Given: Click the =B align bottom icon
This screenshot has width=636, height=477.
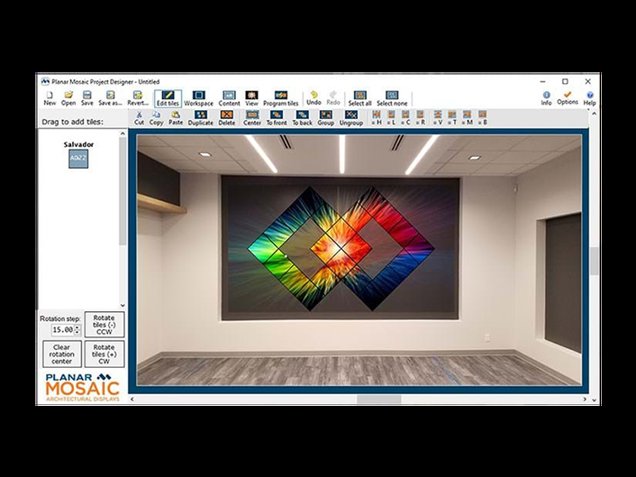Looking at the screenshot, I should pos(482,118).
